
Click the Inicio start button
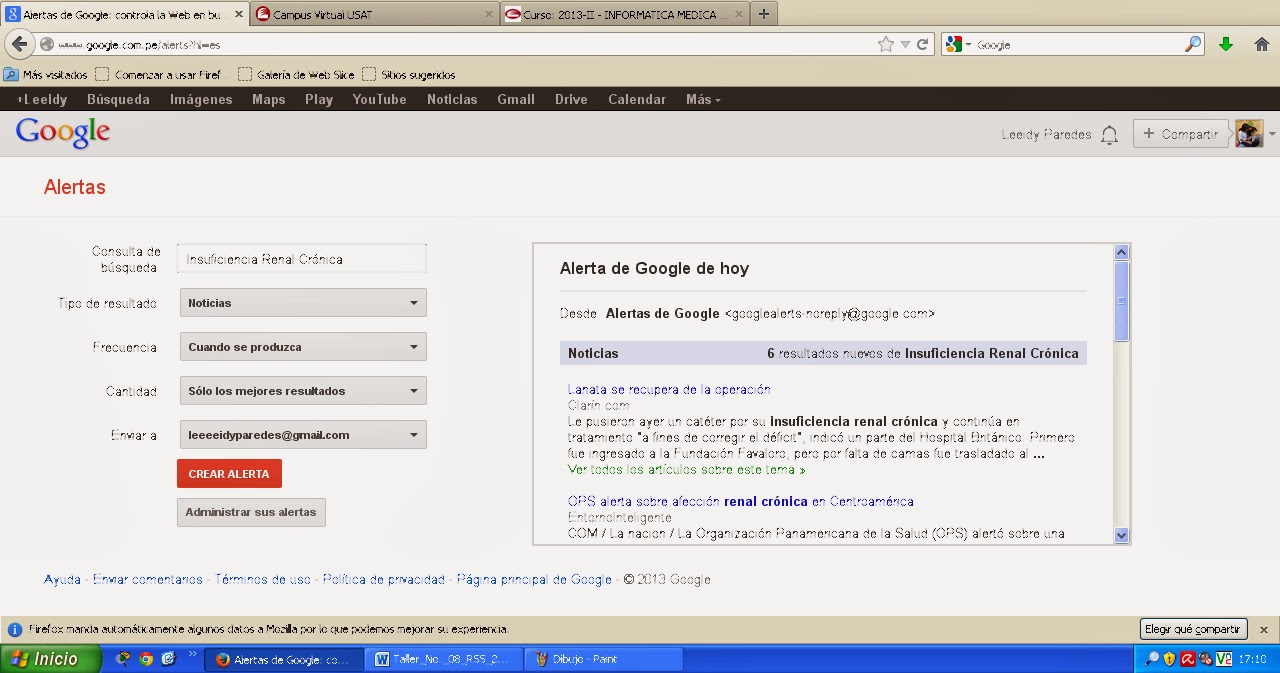[51, 659]
